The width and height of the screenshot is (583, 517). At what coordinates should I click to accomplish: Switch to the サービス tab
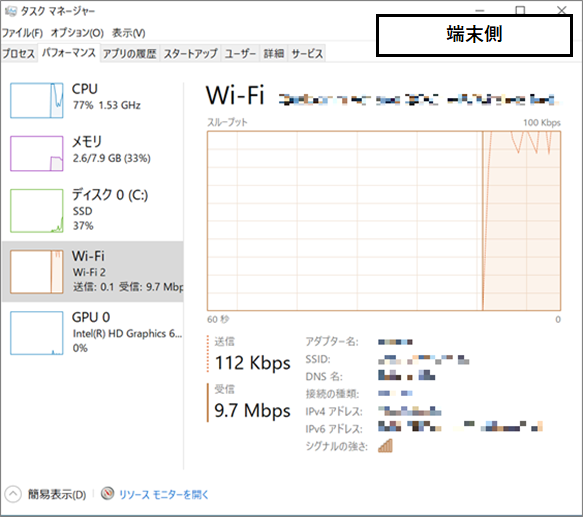[x=307, y=54]
